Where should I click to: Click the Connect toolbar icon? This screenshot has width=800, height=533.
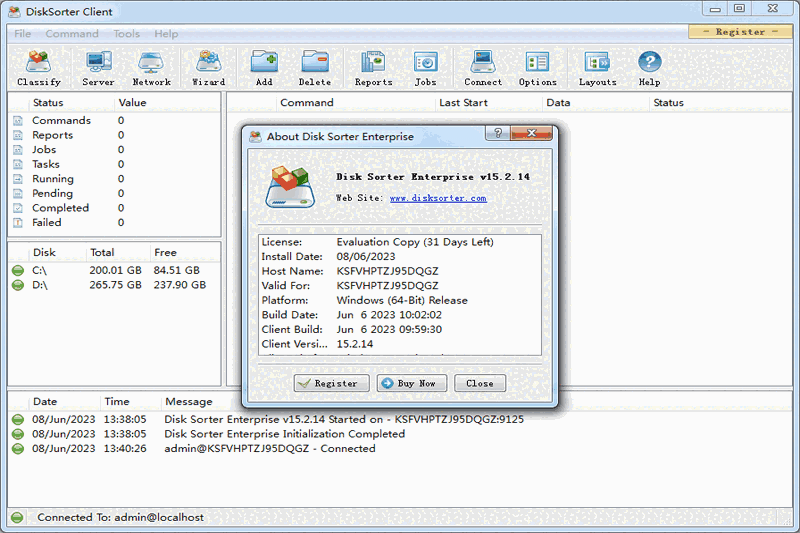[483, 68]
